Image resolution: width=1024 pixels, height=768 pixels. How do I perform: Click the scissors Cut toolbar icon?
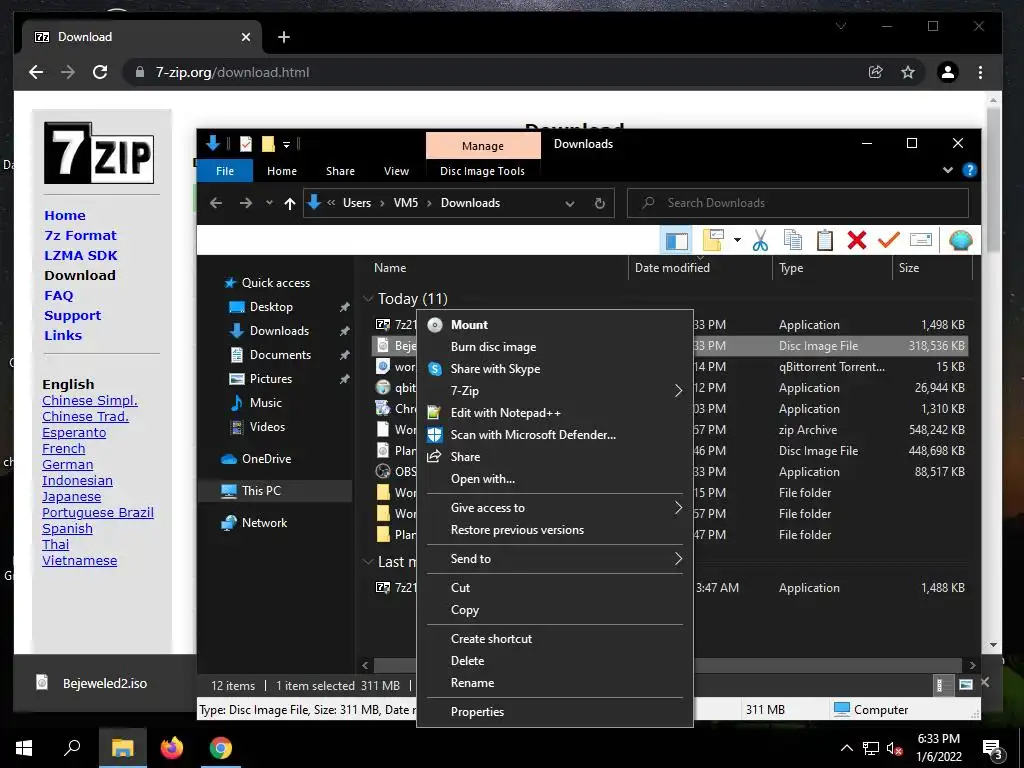(760, 240)
